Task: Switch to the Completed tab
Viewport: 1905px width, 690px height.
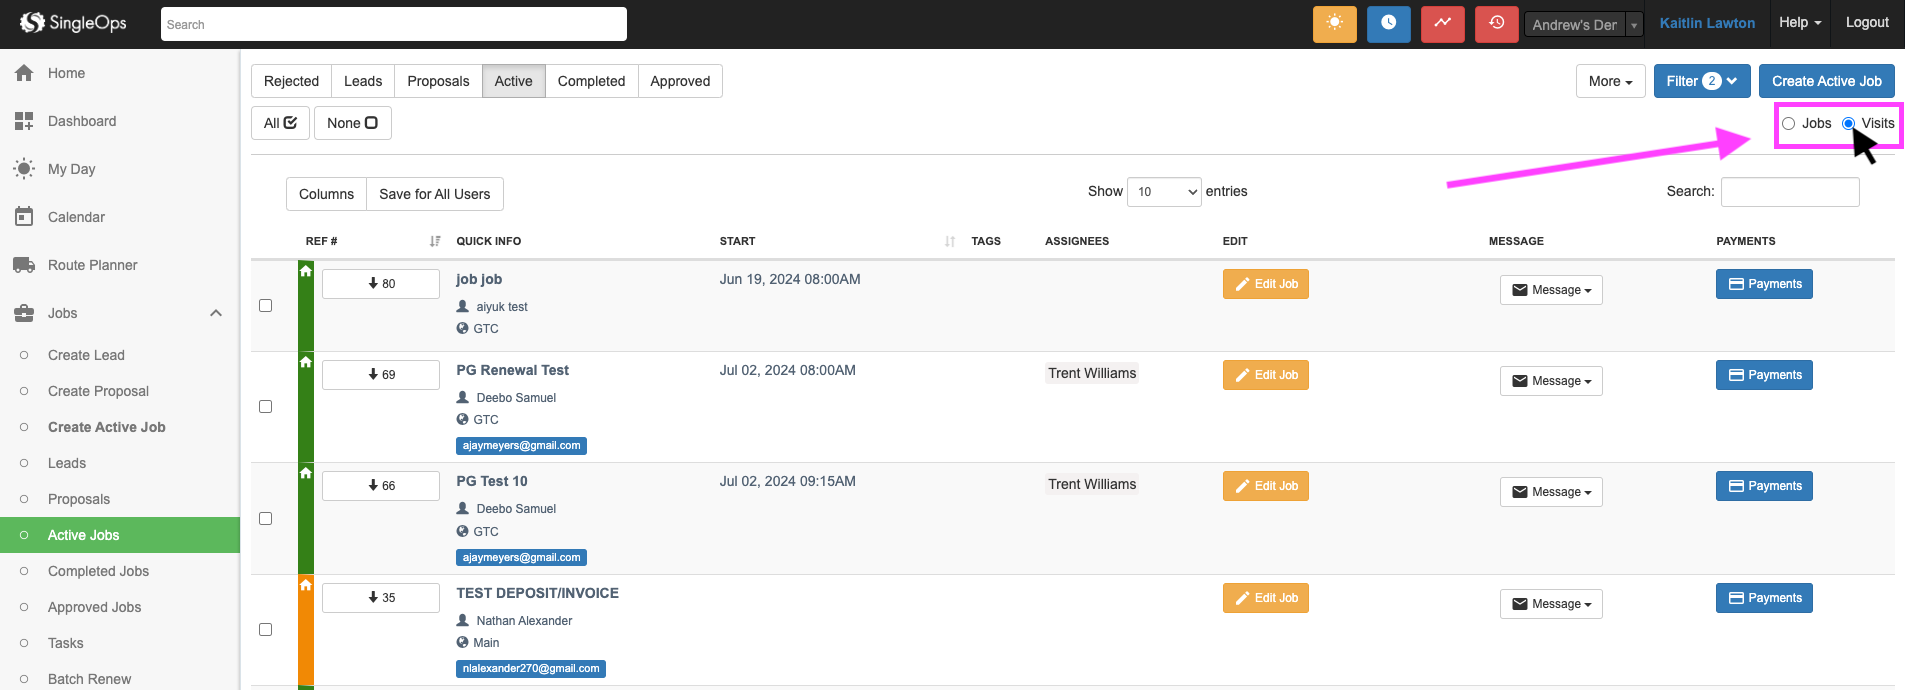Action: coord(591,81)
